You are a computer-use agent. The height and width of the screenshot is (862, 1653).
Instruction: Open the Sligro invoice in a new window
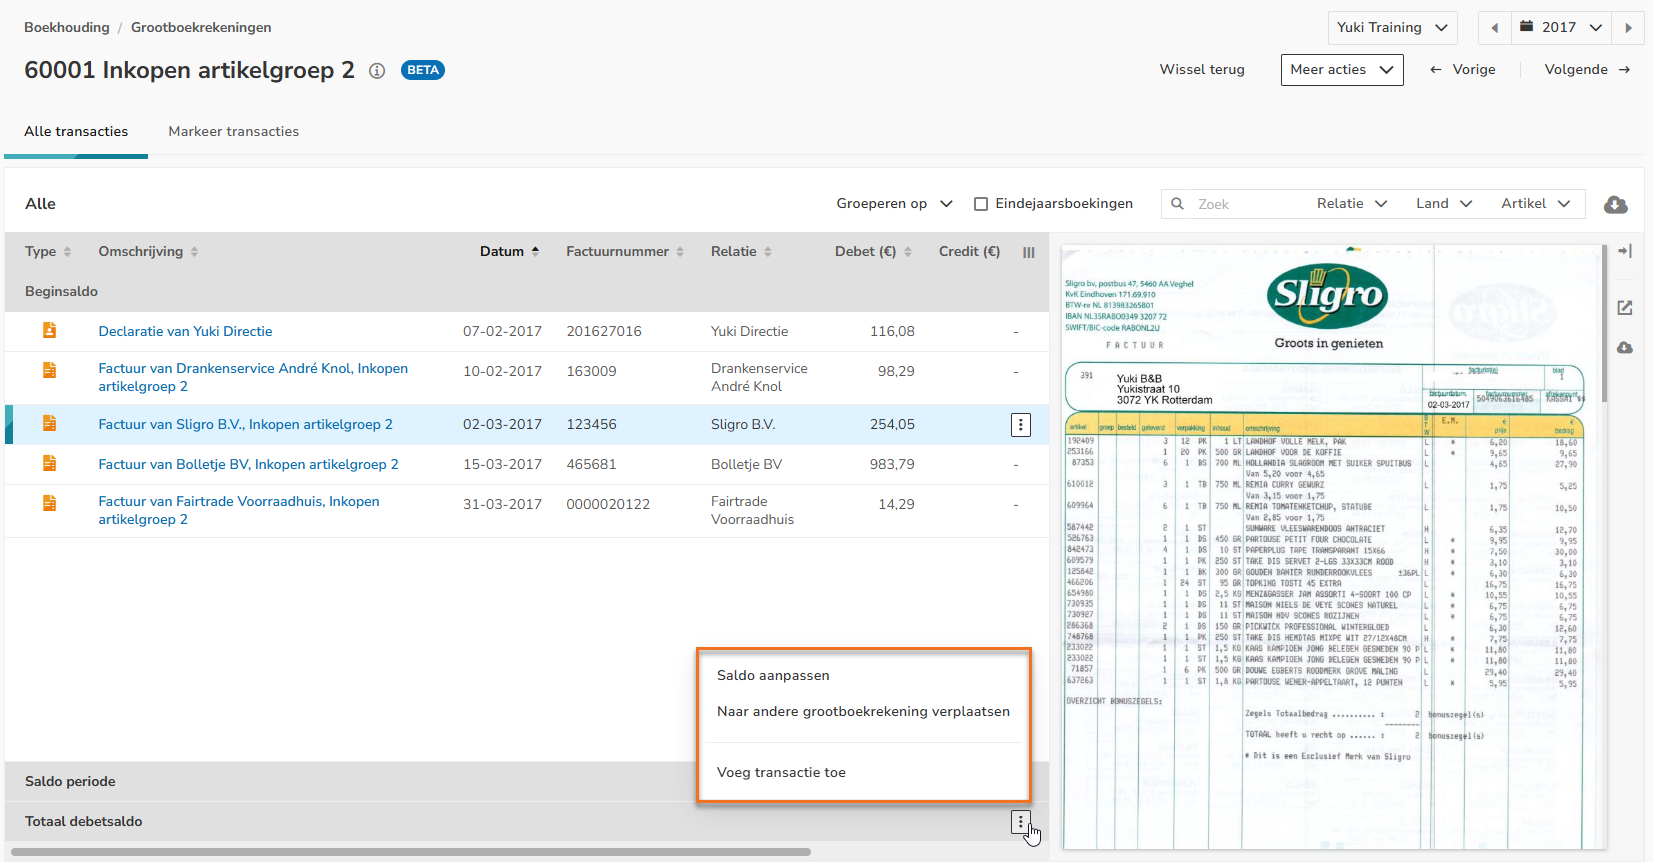1625,308
